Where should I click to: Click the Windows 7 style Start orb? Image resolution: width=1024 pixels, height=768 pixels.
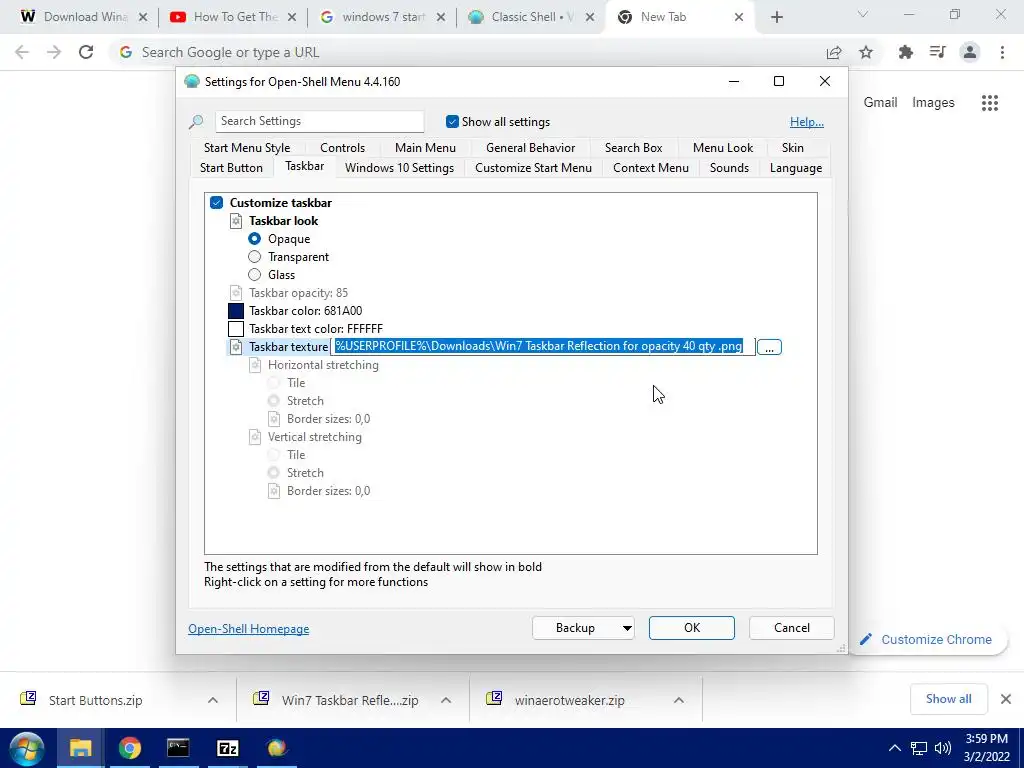click(26, 748)
